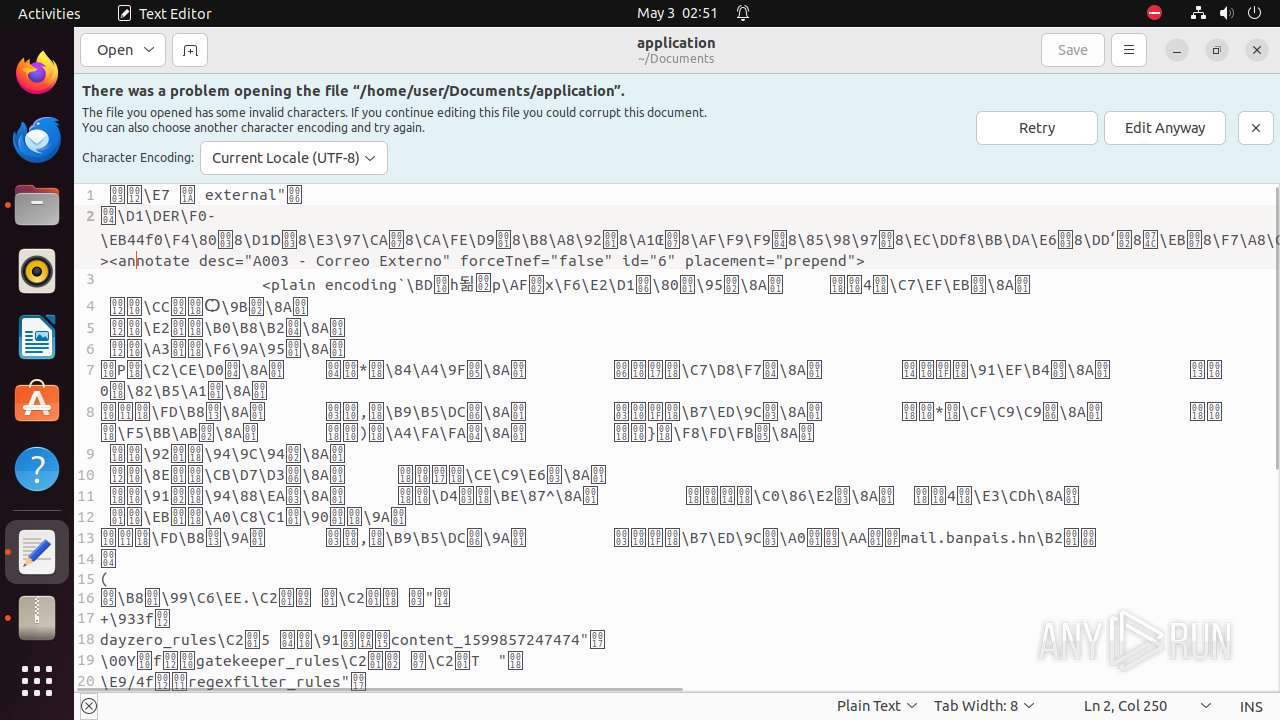Open Ubuntu Software store icon
Viewport: 1280px width, 720px height.
click(37, 403)
